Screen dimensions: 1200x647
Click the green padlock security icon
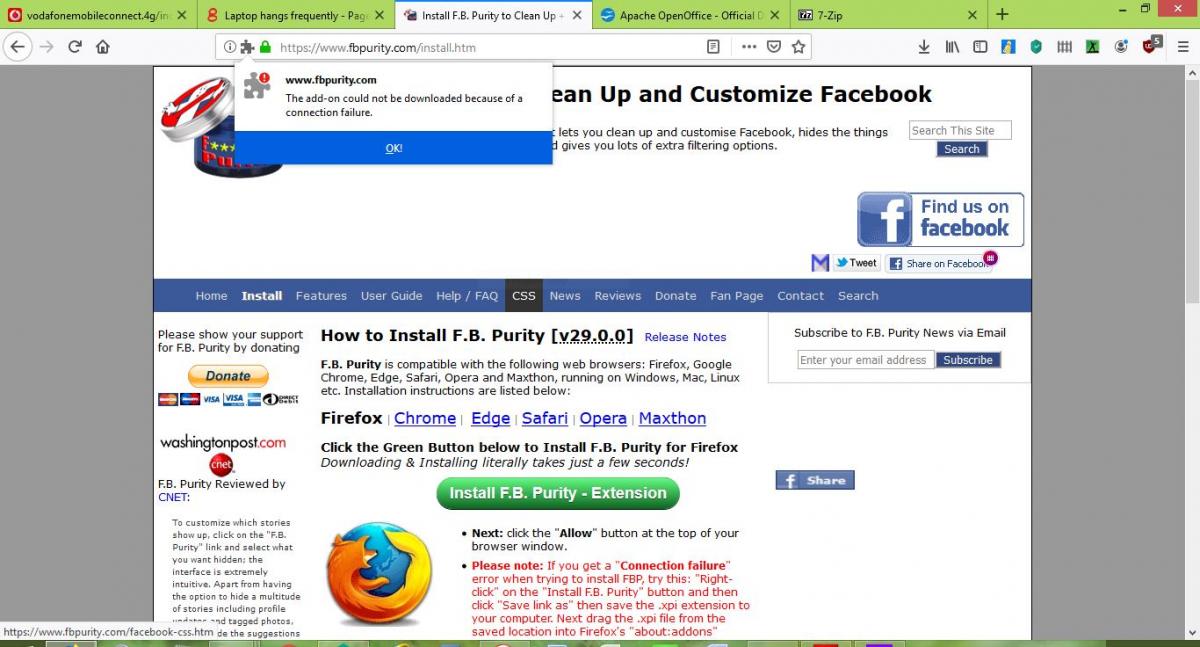pyautogui.click(x=265, y=47)
